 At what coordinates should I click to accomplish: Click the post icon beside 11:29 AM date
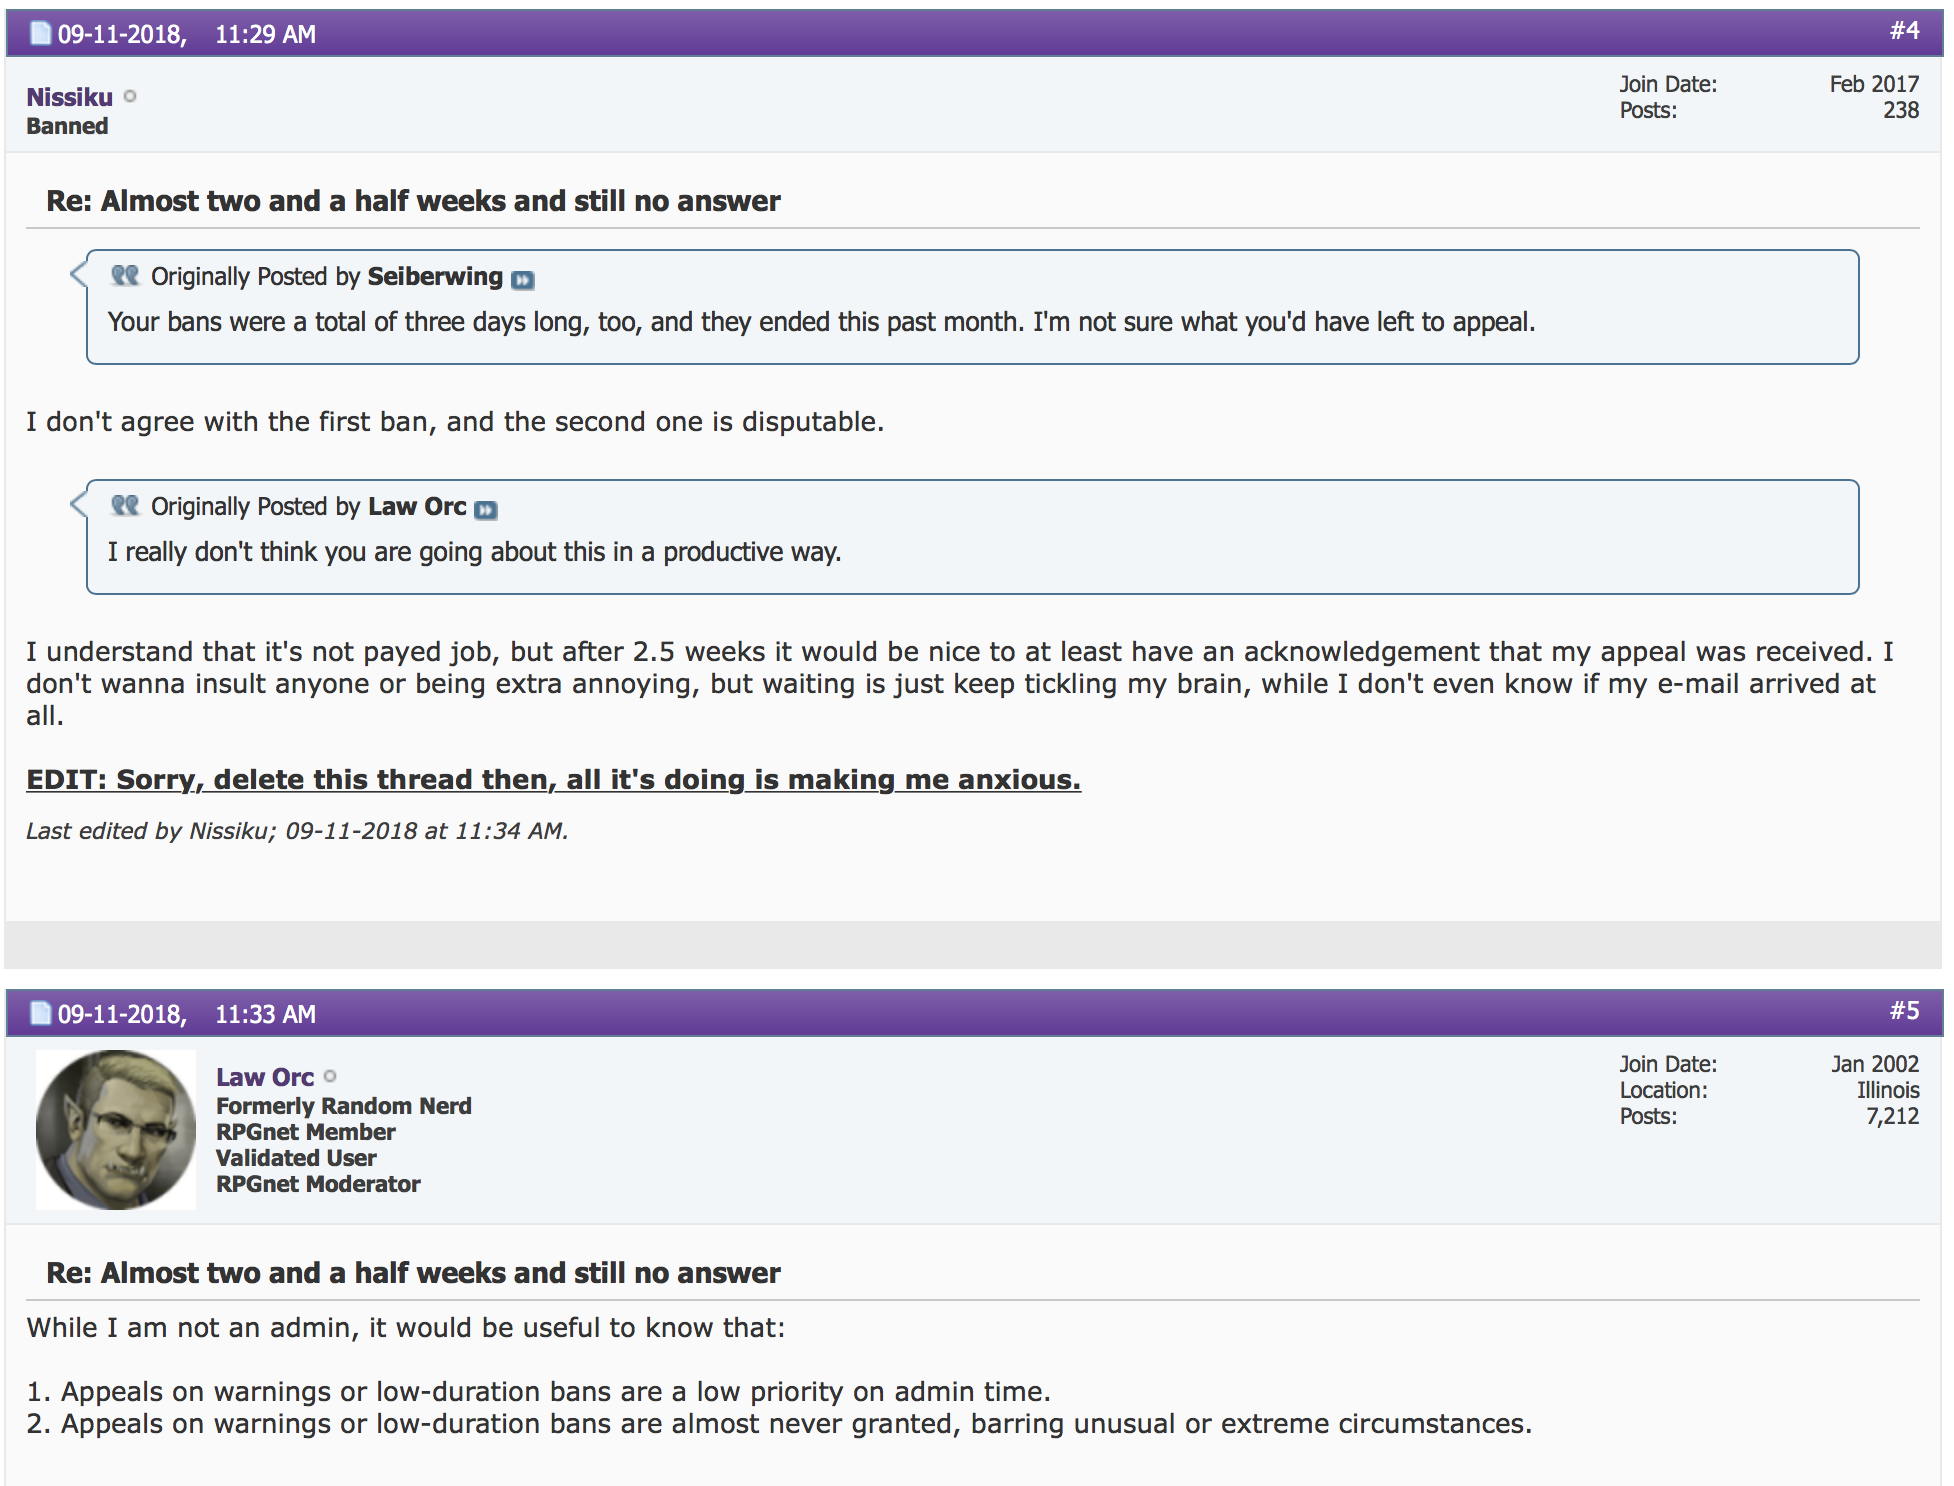(x=41, y=33)
